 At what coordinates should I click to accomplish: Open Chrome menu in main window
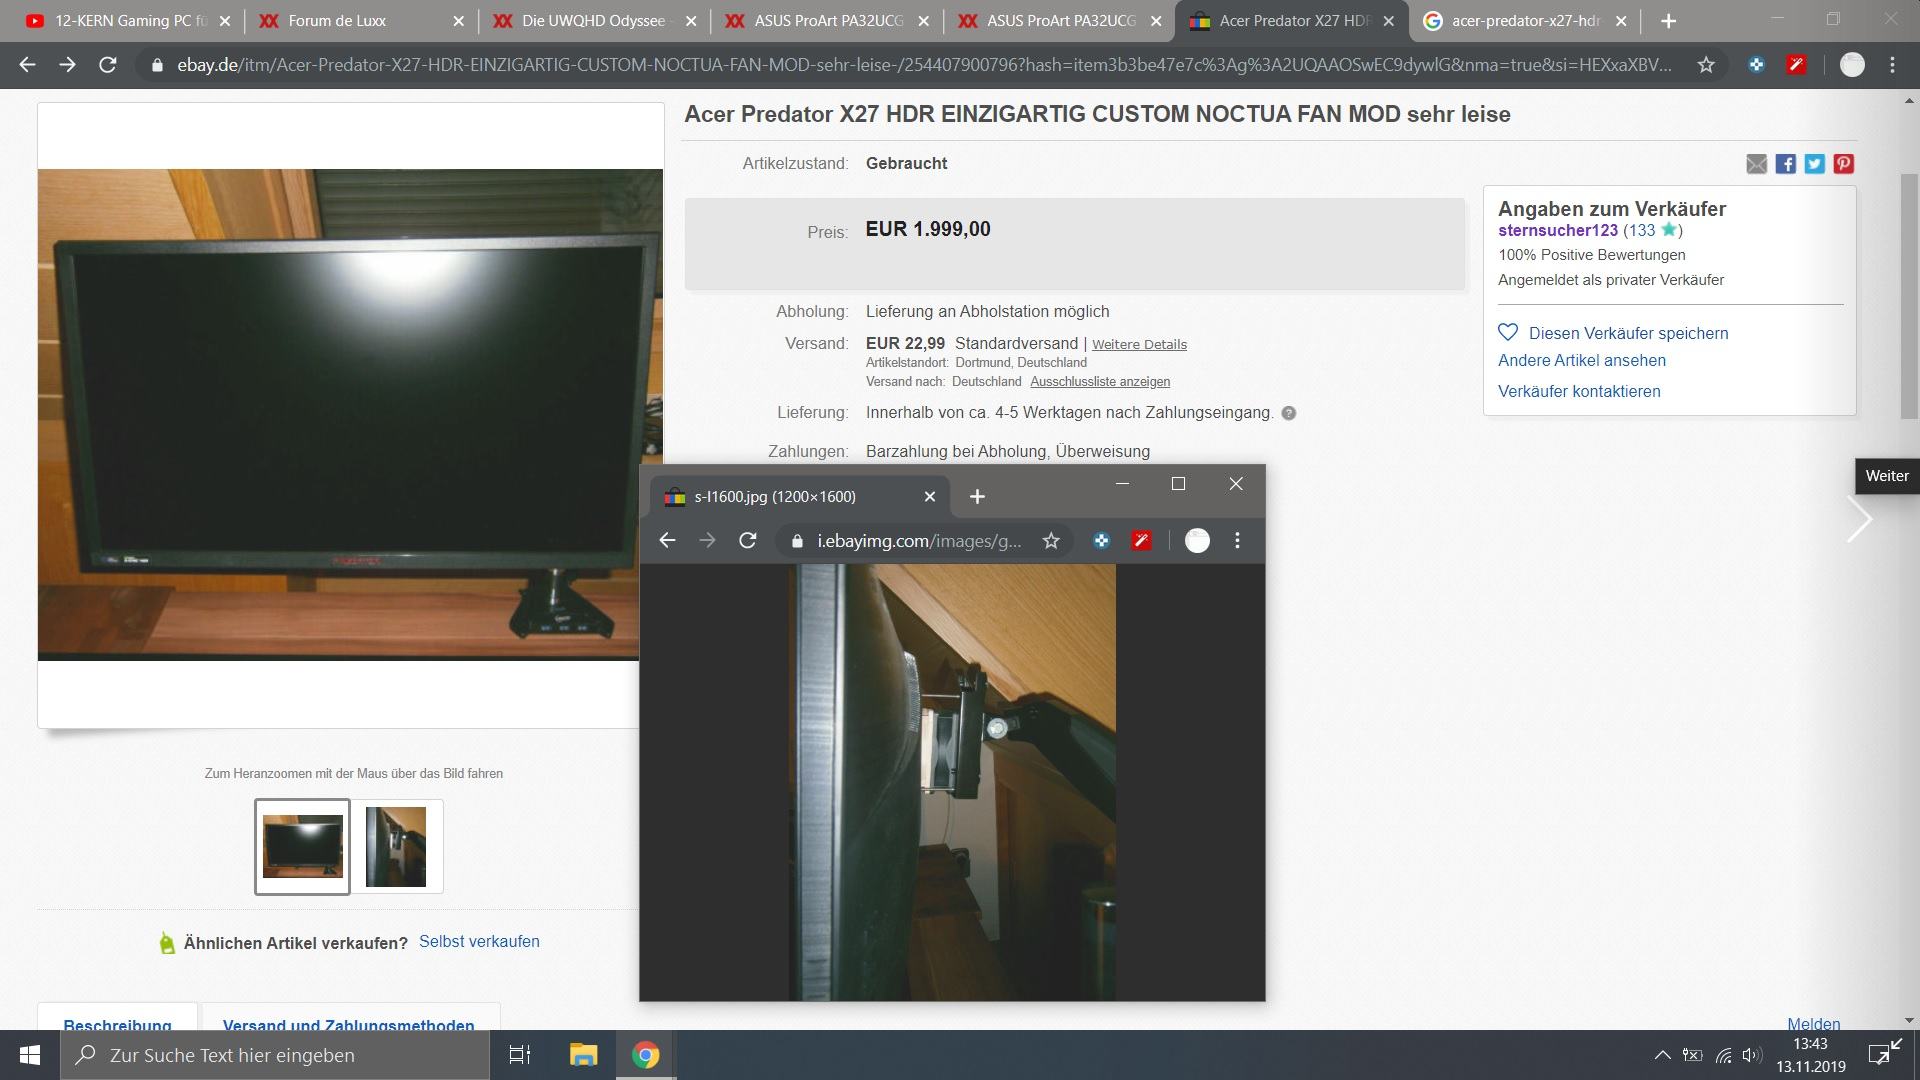pyautogui.click(x=1892, y=65)
